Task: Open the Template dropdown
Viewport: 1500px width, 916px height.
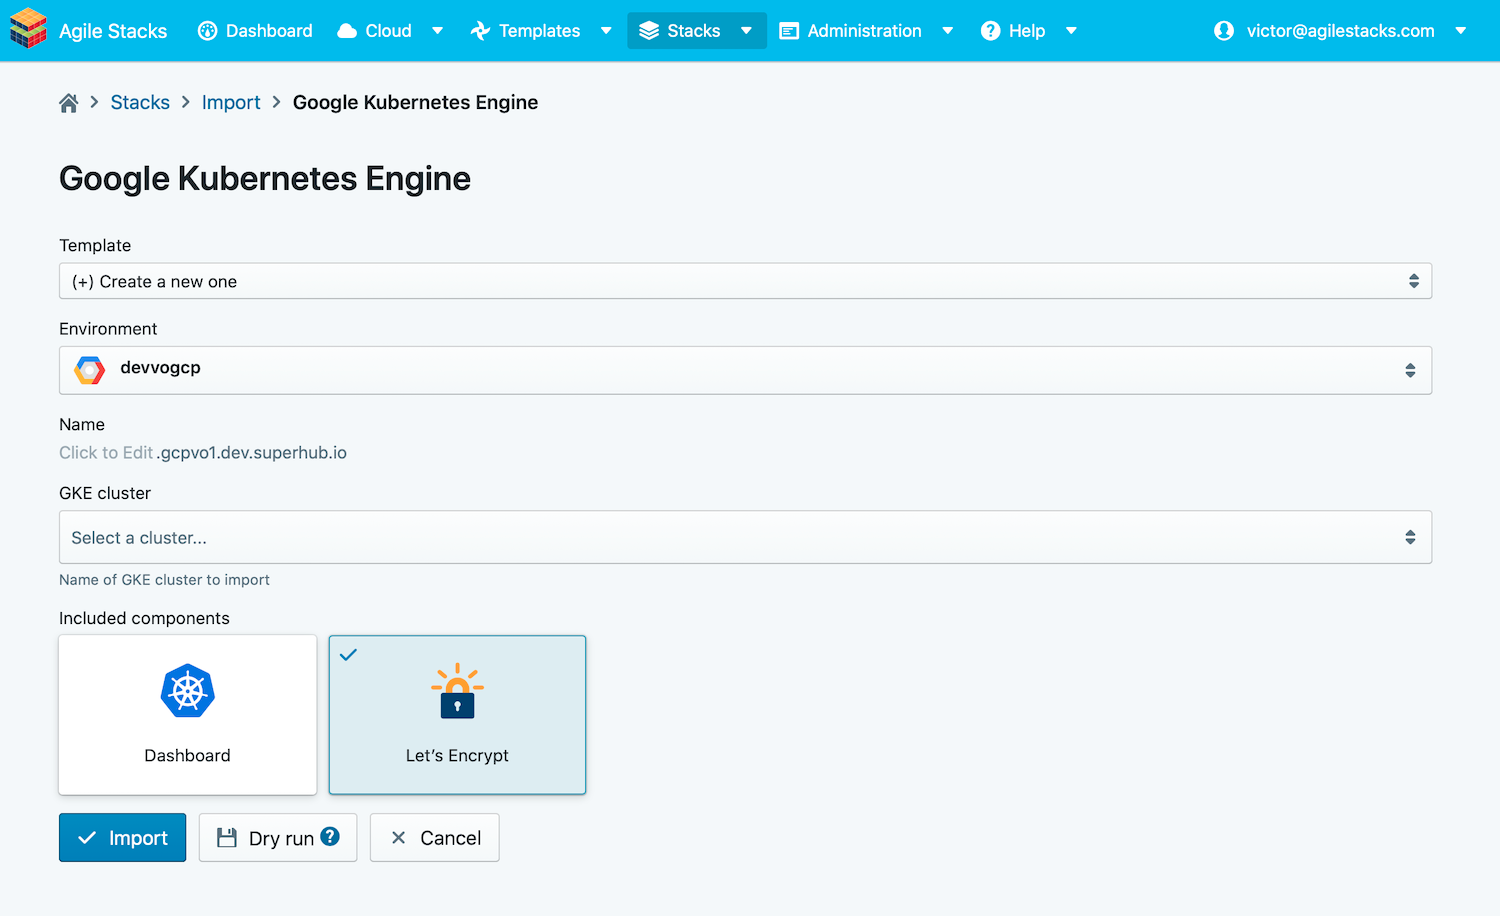Action: tap(745, 281)
